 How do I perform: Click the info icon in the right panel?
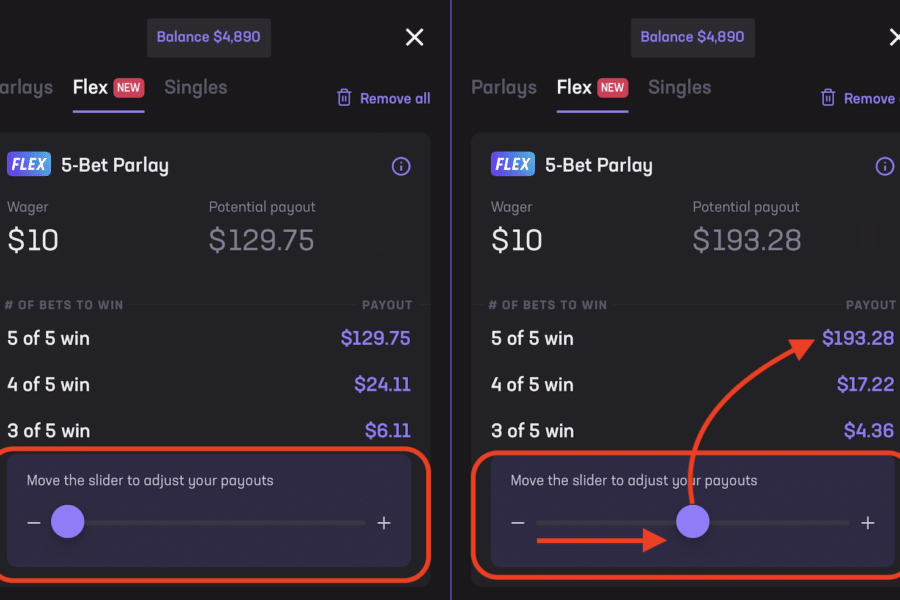pos(884,166)
